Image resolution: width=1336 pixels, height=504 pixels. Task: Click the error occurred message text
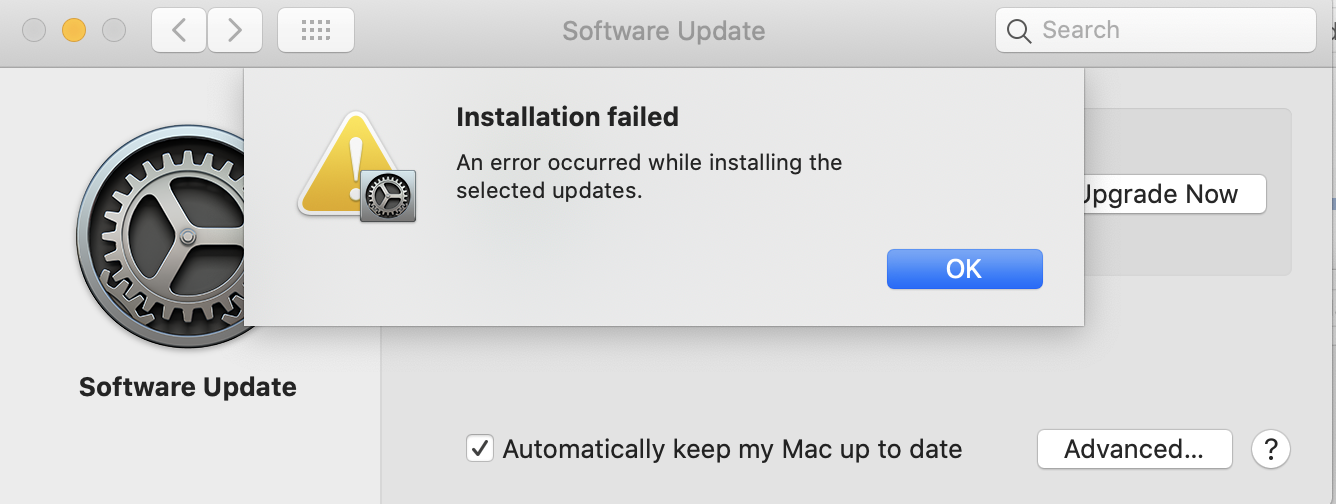tap(648, 175)
